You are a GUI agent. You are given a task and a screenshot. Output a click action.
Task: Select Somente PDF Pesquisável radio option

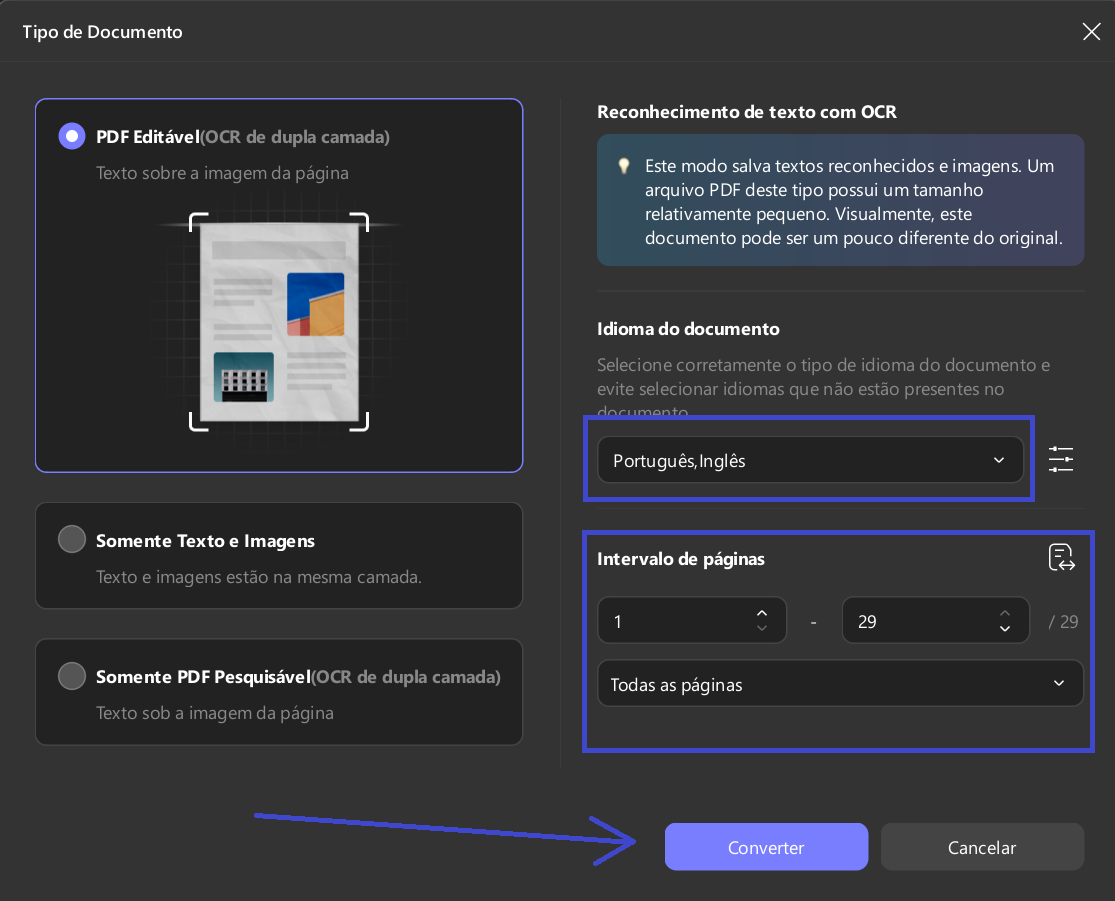[x=72, y=676]
